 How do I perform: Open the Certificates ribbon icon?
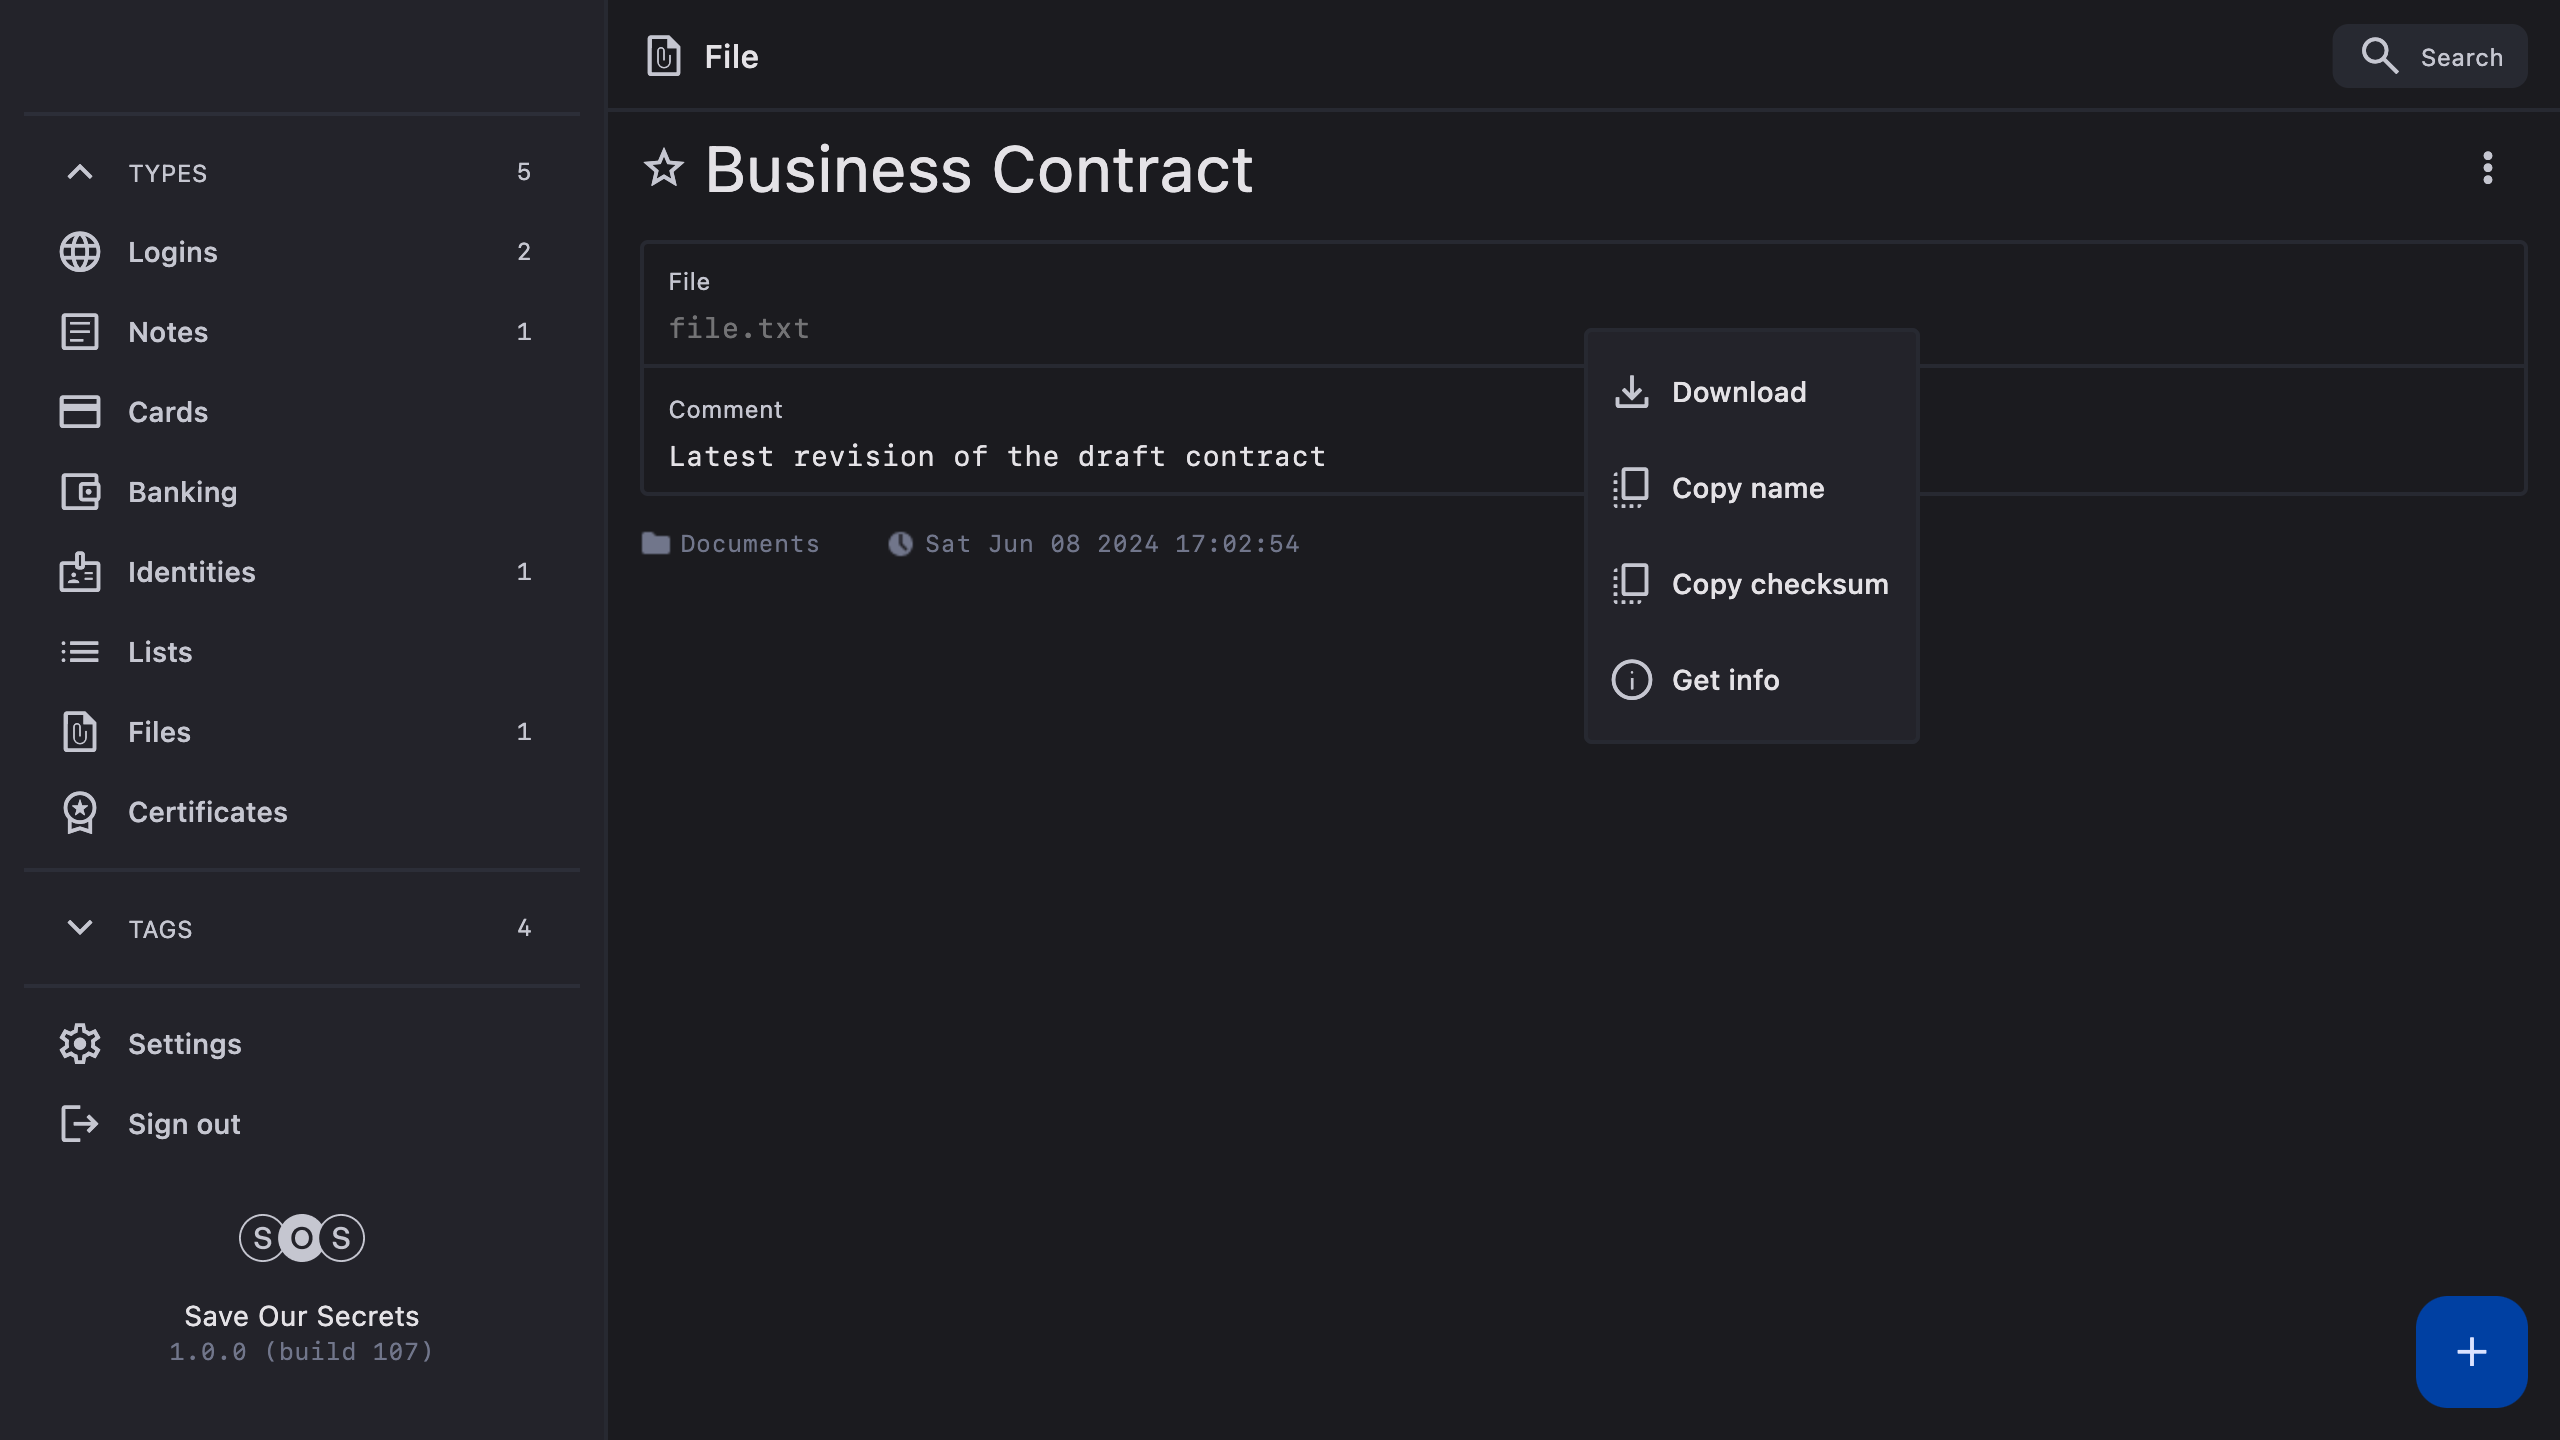pos(79,812)
